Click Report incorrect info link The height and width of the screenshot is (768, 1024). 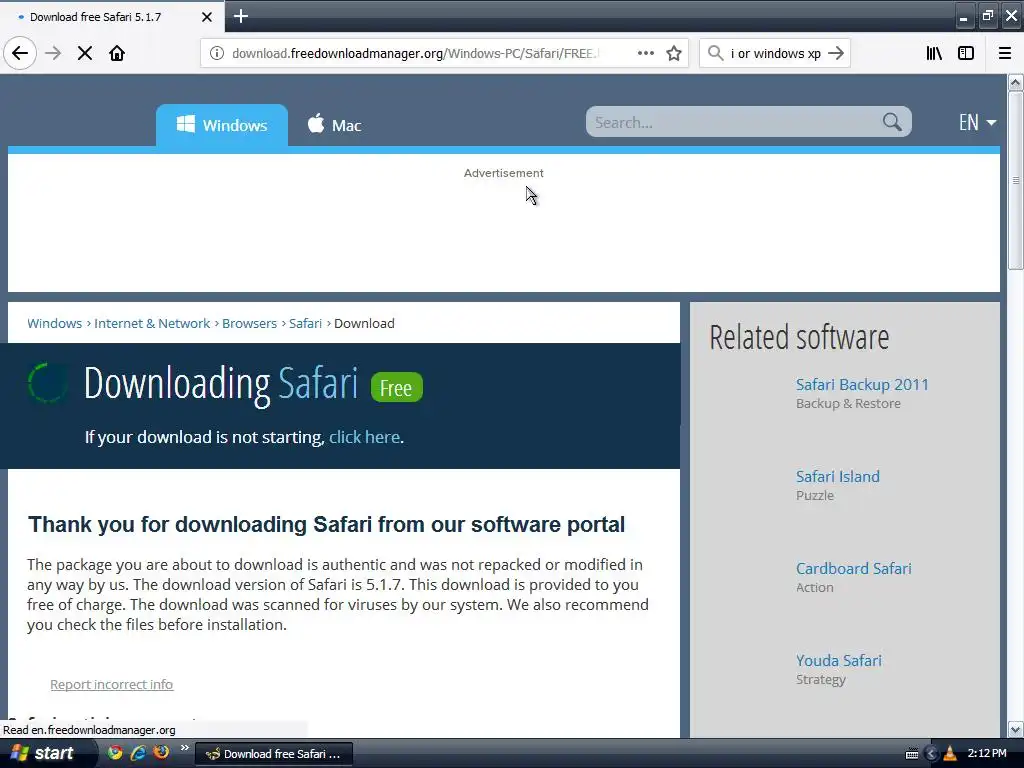[x=112, y=684]
